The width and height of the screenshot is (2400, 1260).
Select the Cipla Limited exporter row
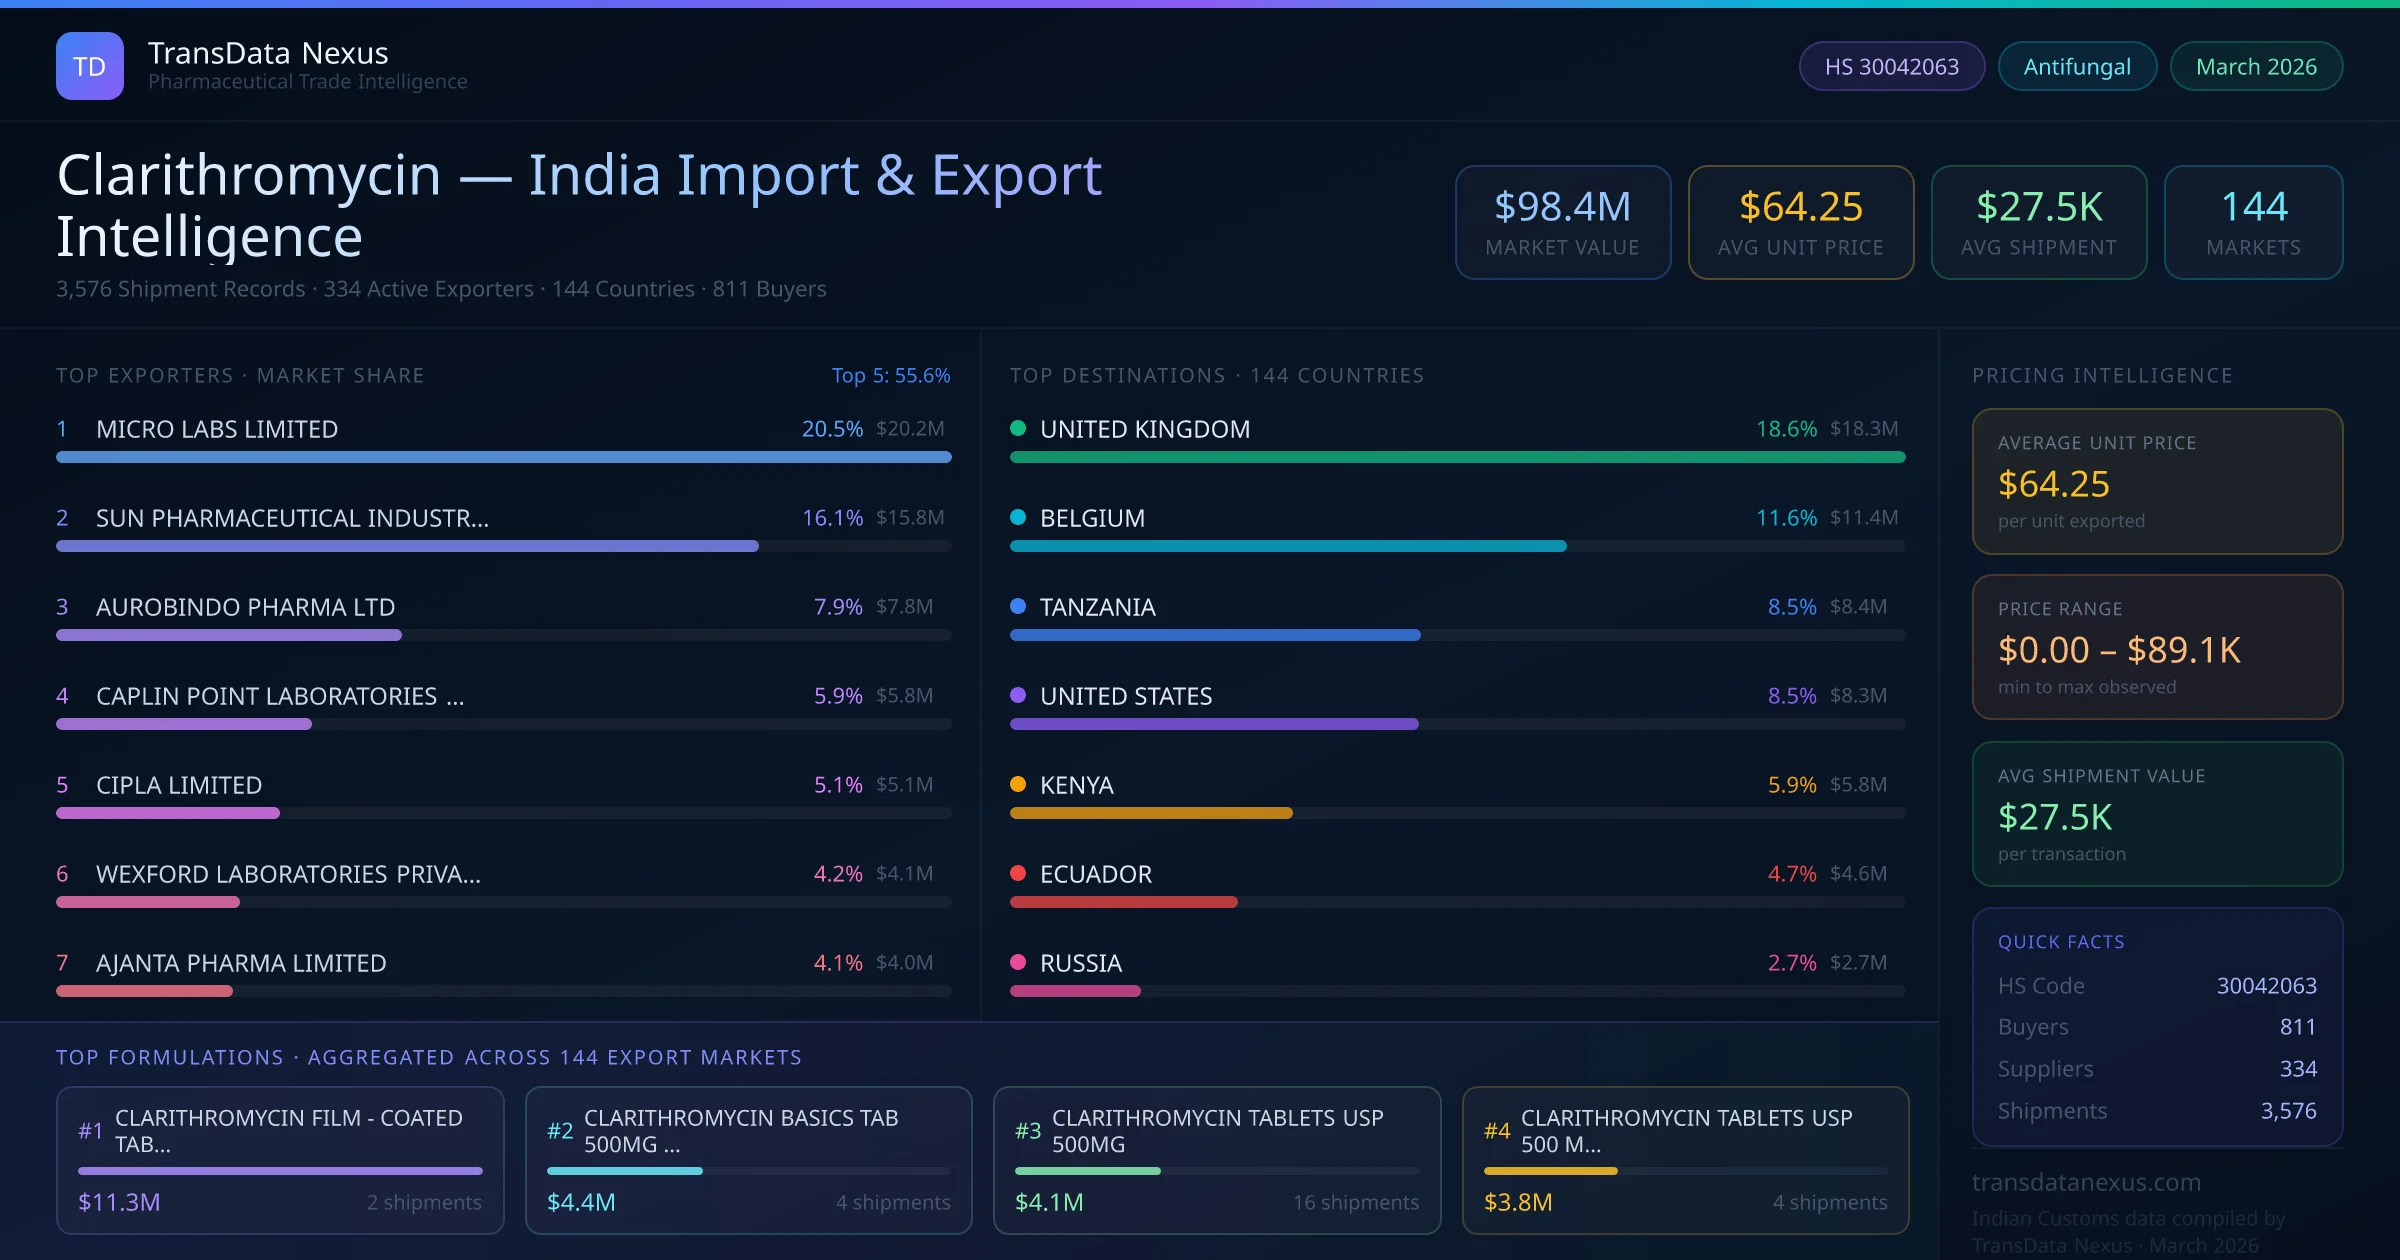[x=179, y=786]
